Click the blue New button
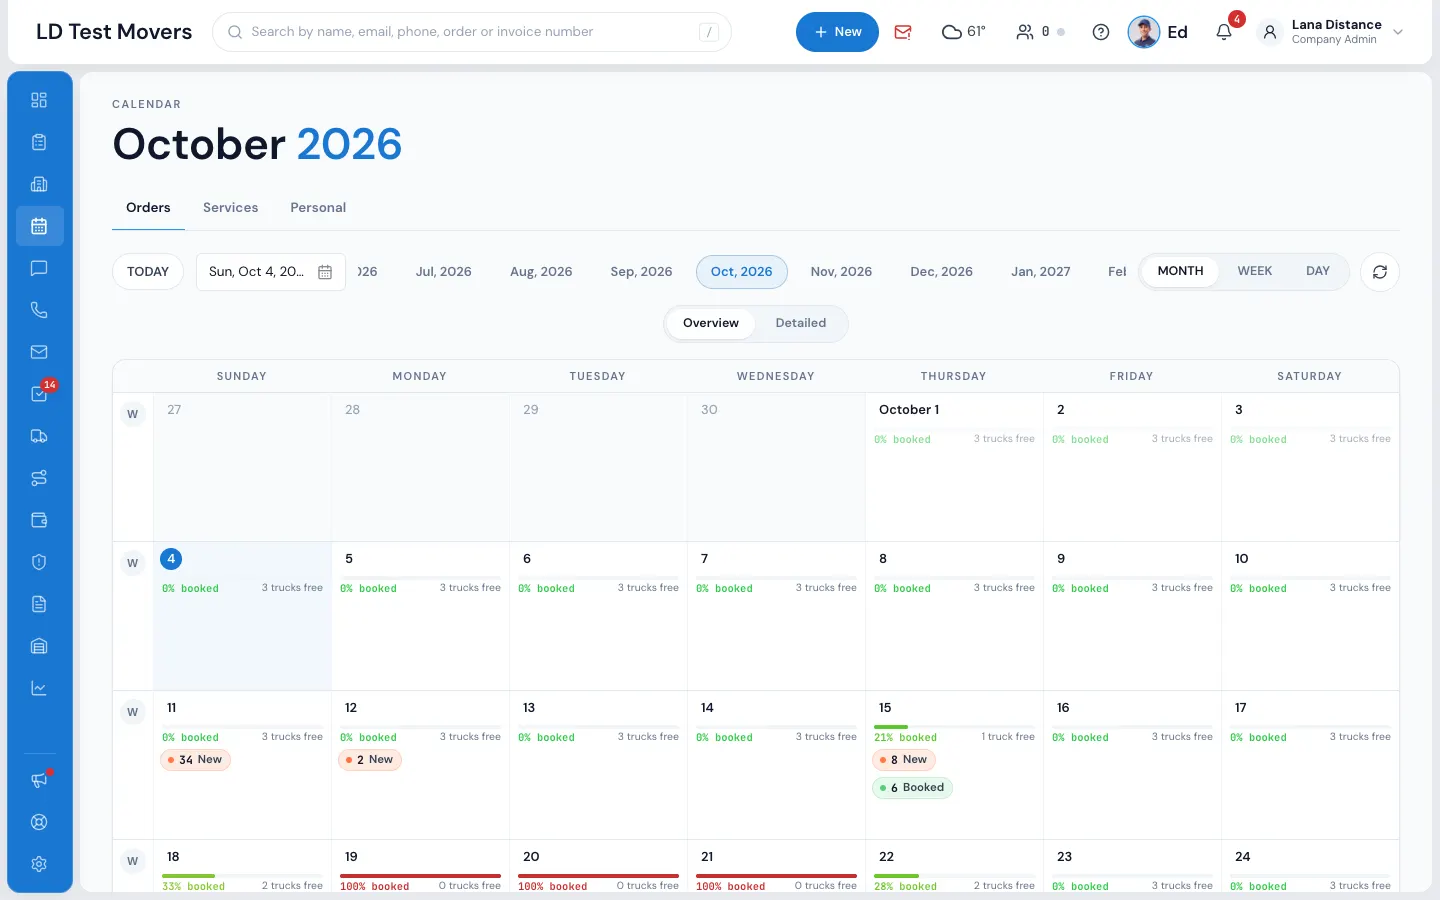Viewport: 1440px width, 900px height. tap(837, 32)
